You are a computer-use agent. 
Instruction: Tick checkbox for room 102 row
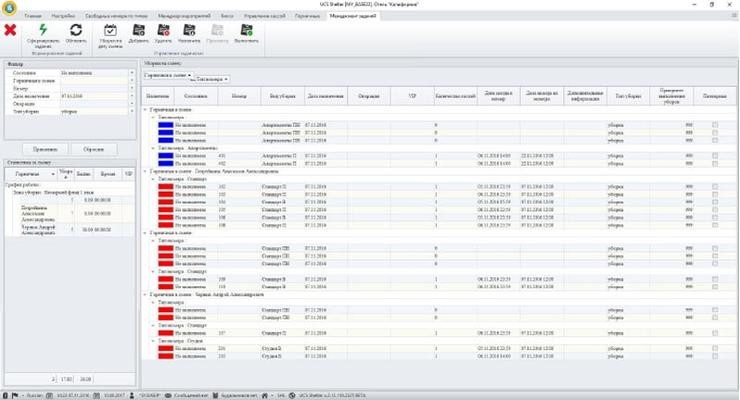[x=714, y=185]
